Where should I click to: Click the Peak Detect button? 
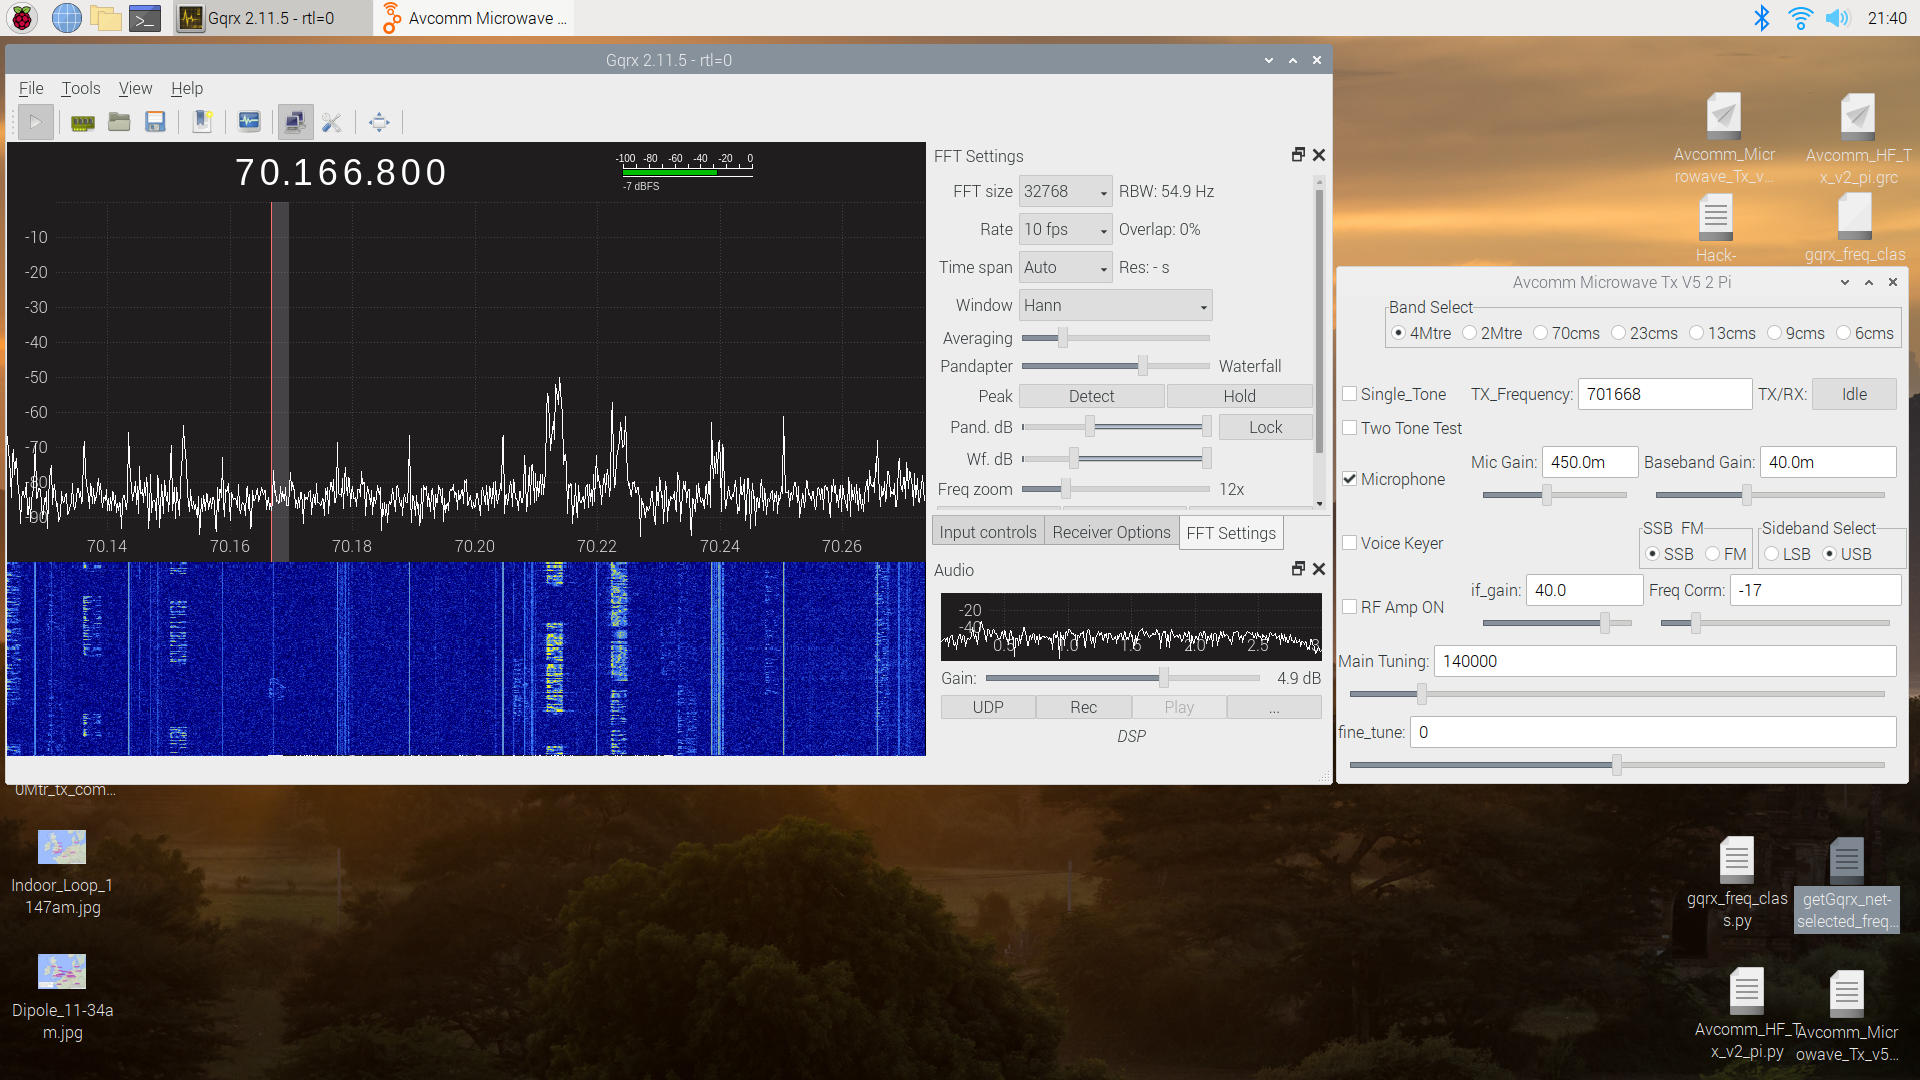(1091, 396)
